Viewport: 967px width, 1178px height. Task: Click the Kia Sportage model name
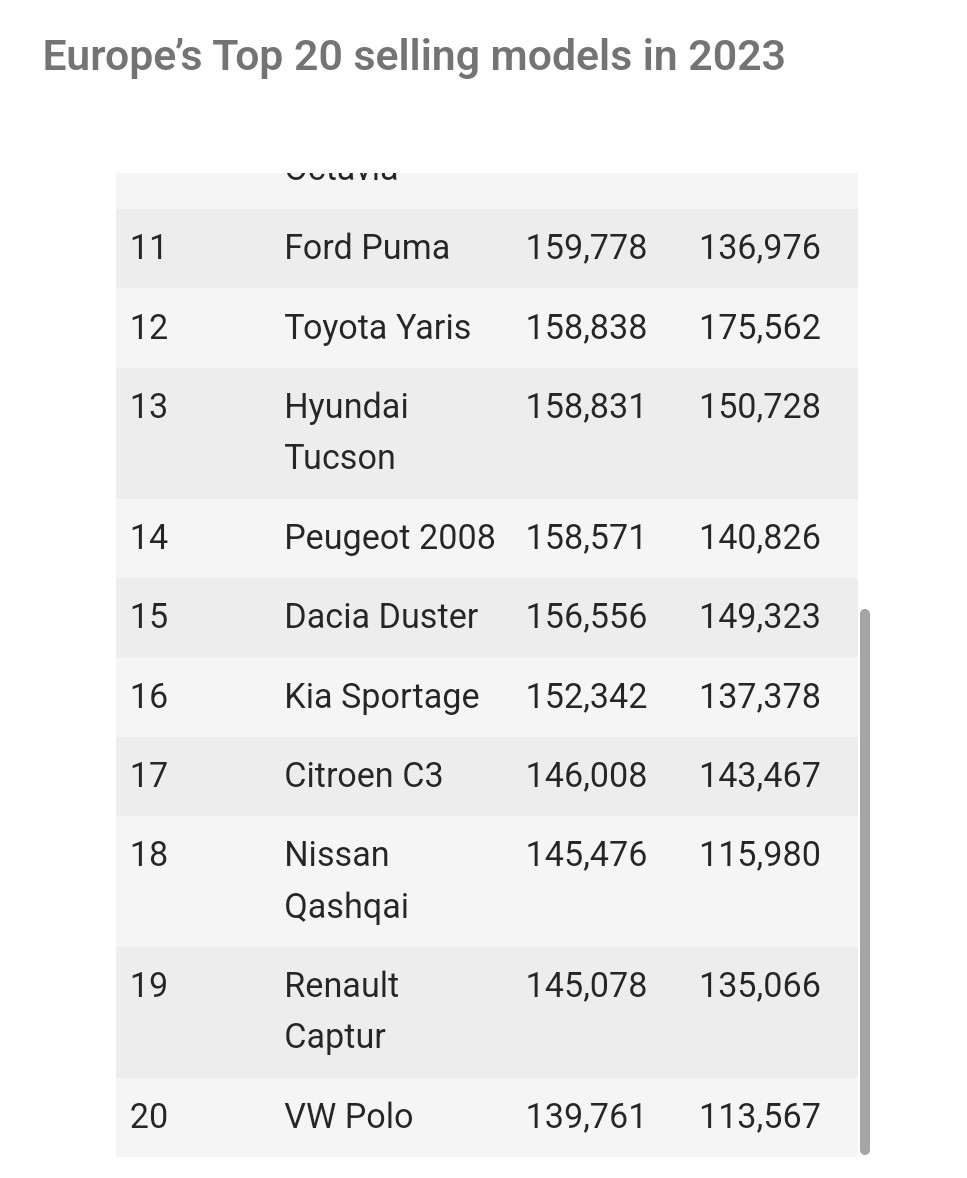381,696
